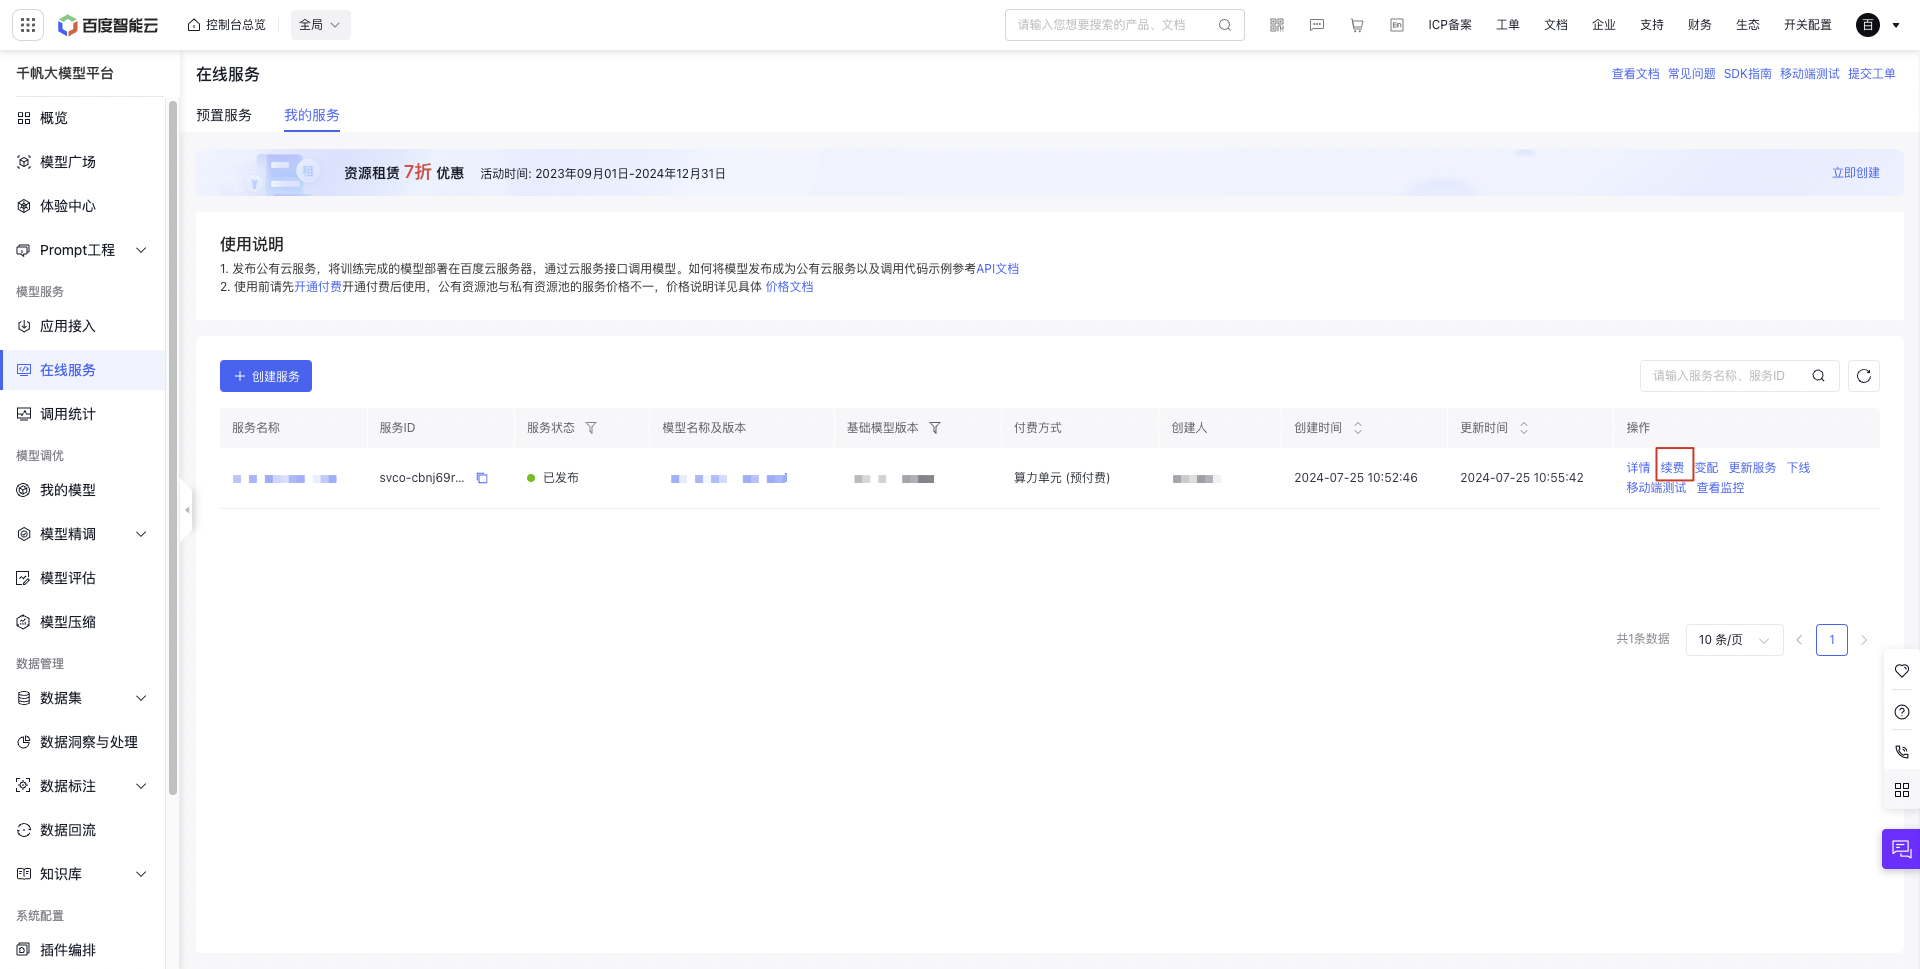Open the 价格文档 link
1920x969 pixels.
(x=790, y=287)
